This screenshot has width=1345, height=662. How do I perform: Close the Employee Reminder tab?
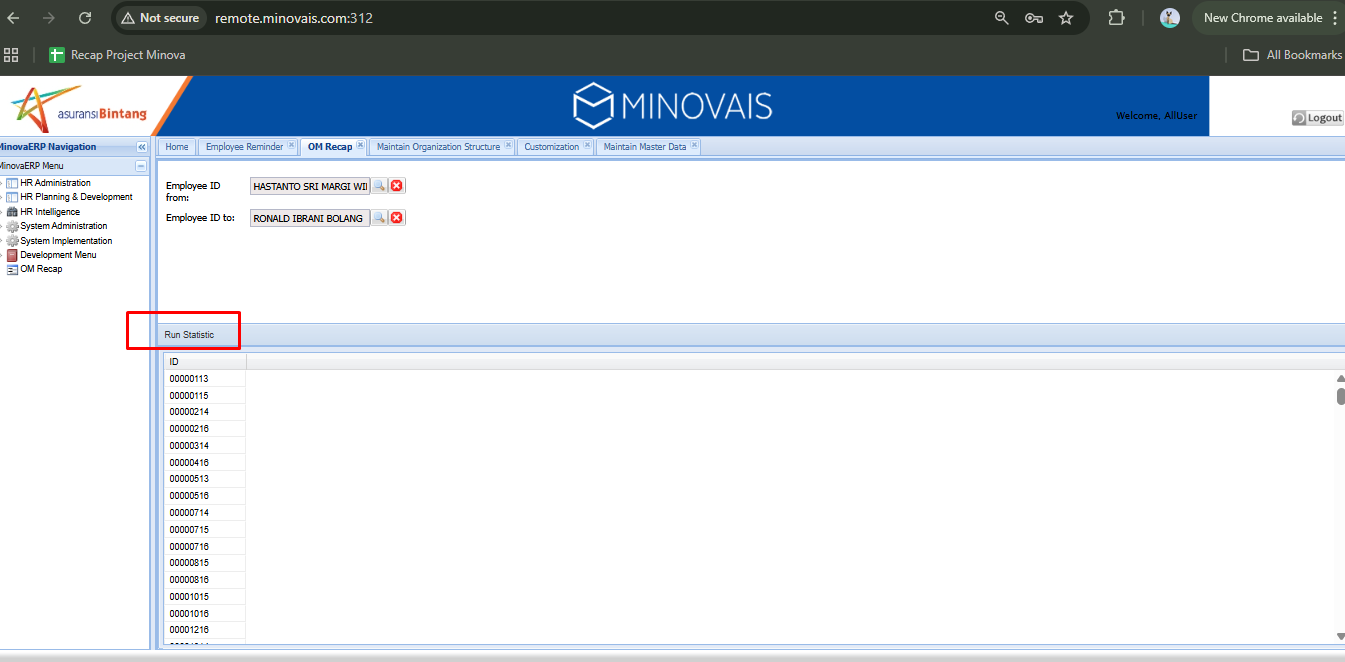point(291,146)
